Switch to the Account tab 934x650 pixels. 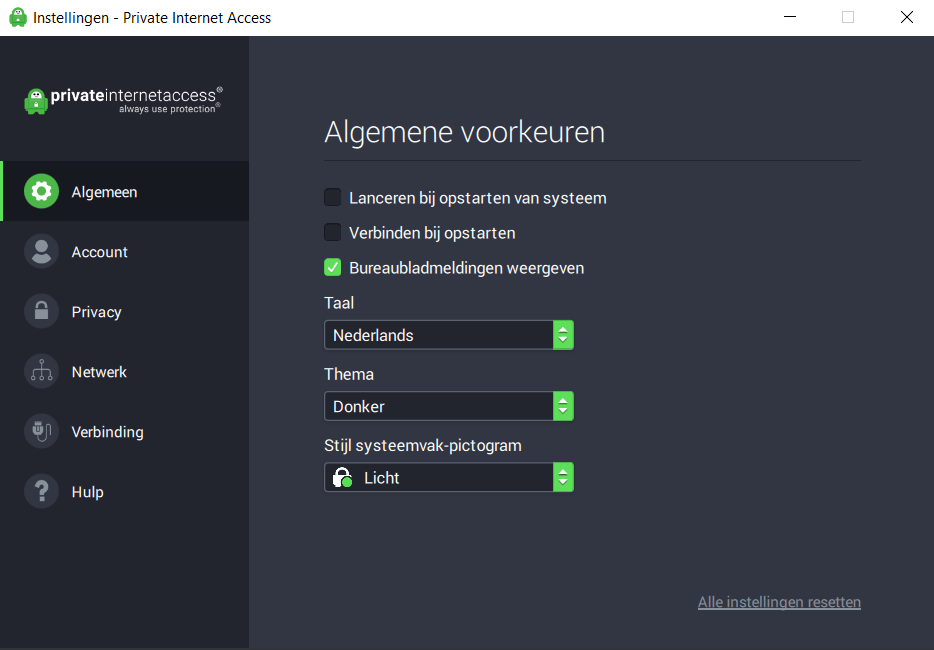(124, 251)
